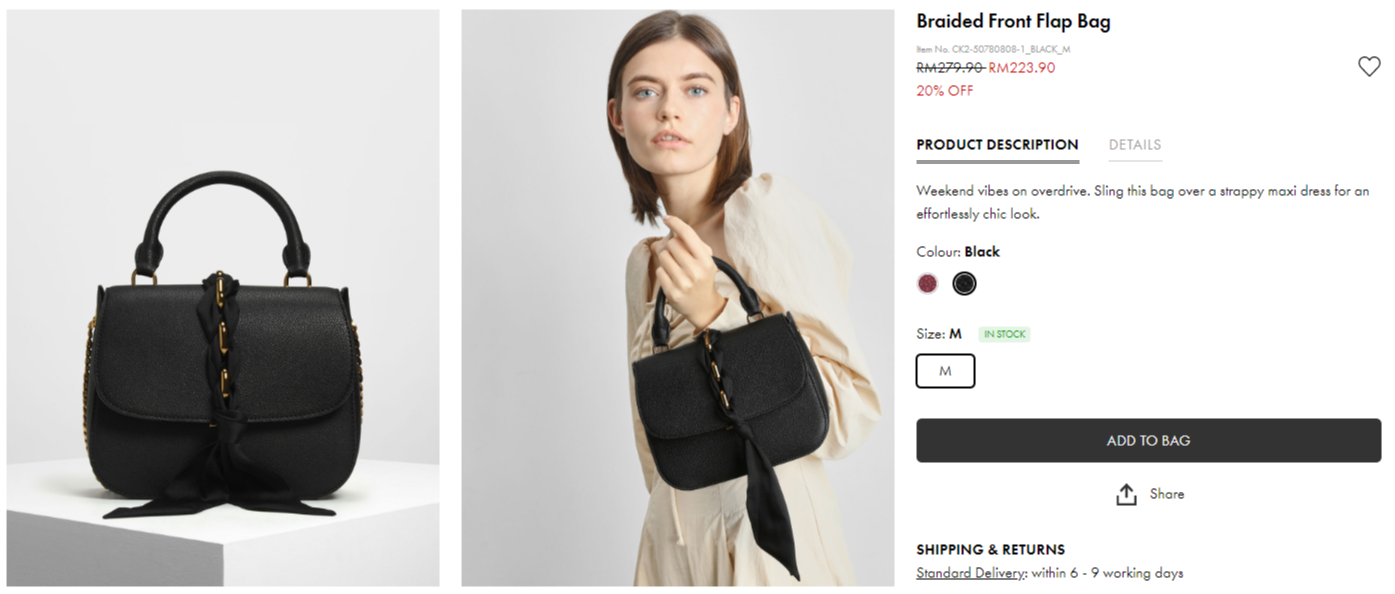Open the black bag product photo

(223, 298)
